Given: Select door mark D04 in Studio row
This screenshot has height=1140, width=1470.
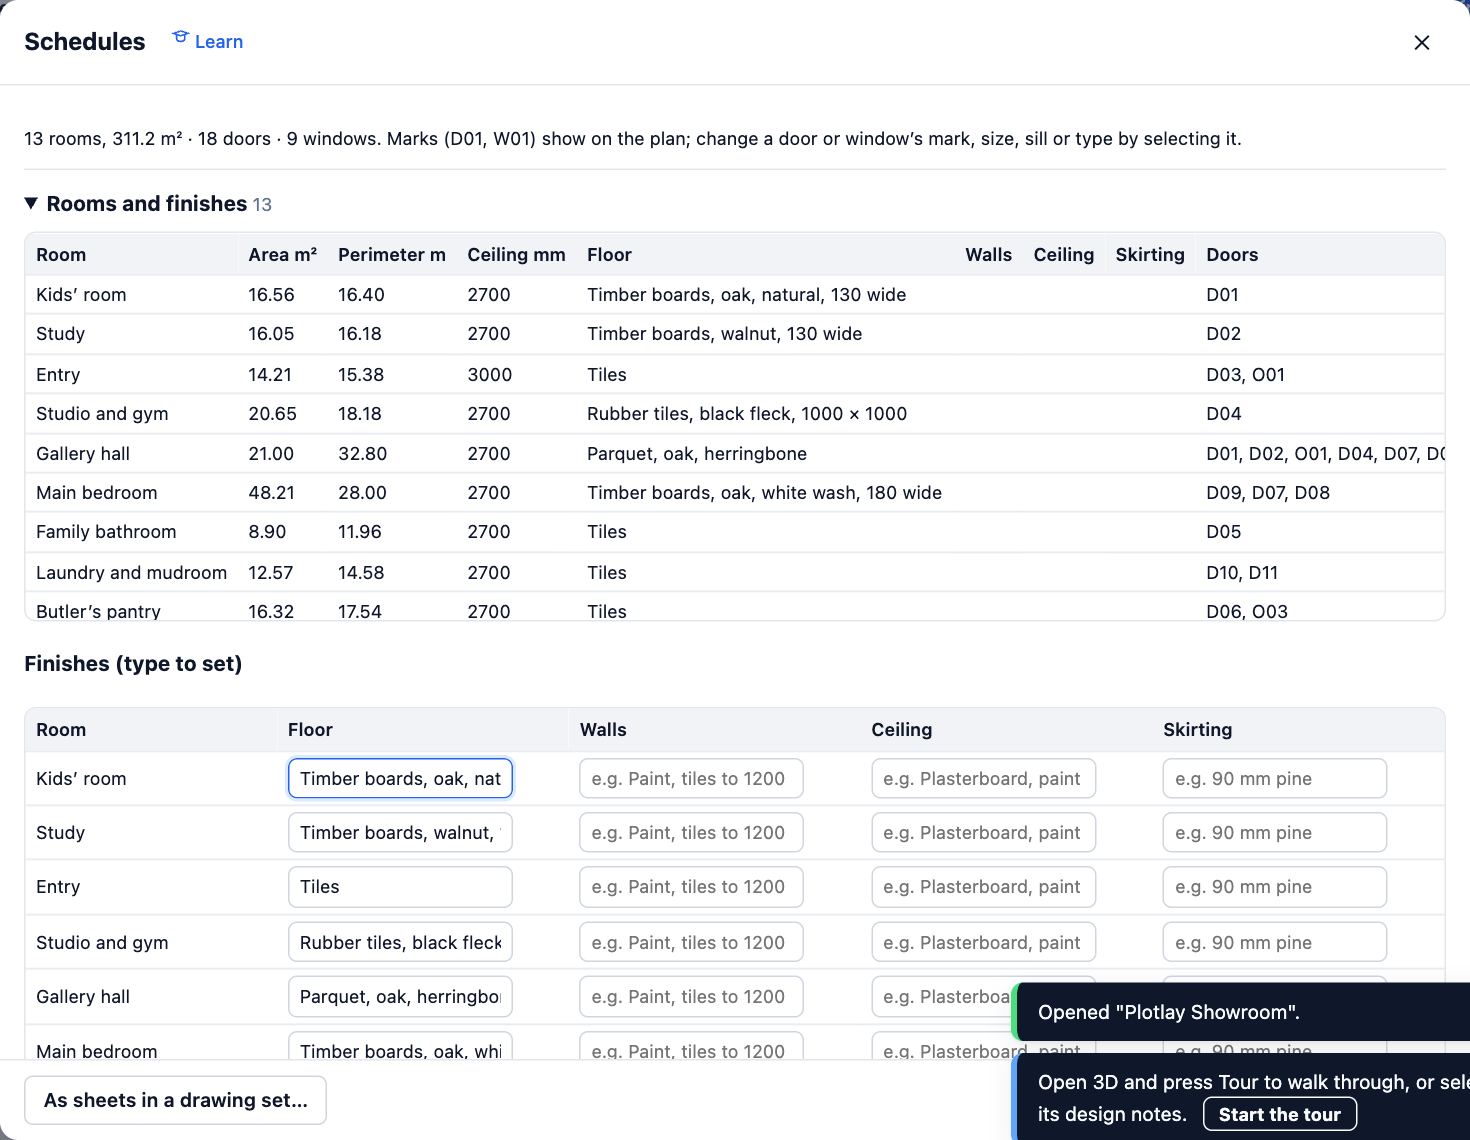Looking at the screenshot, I should (x=1223, y=413).
